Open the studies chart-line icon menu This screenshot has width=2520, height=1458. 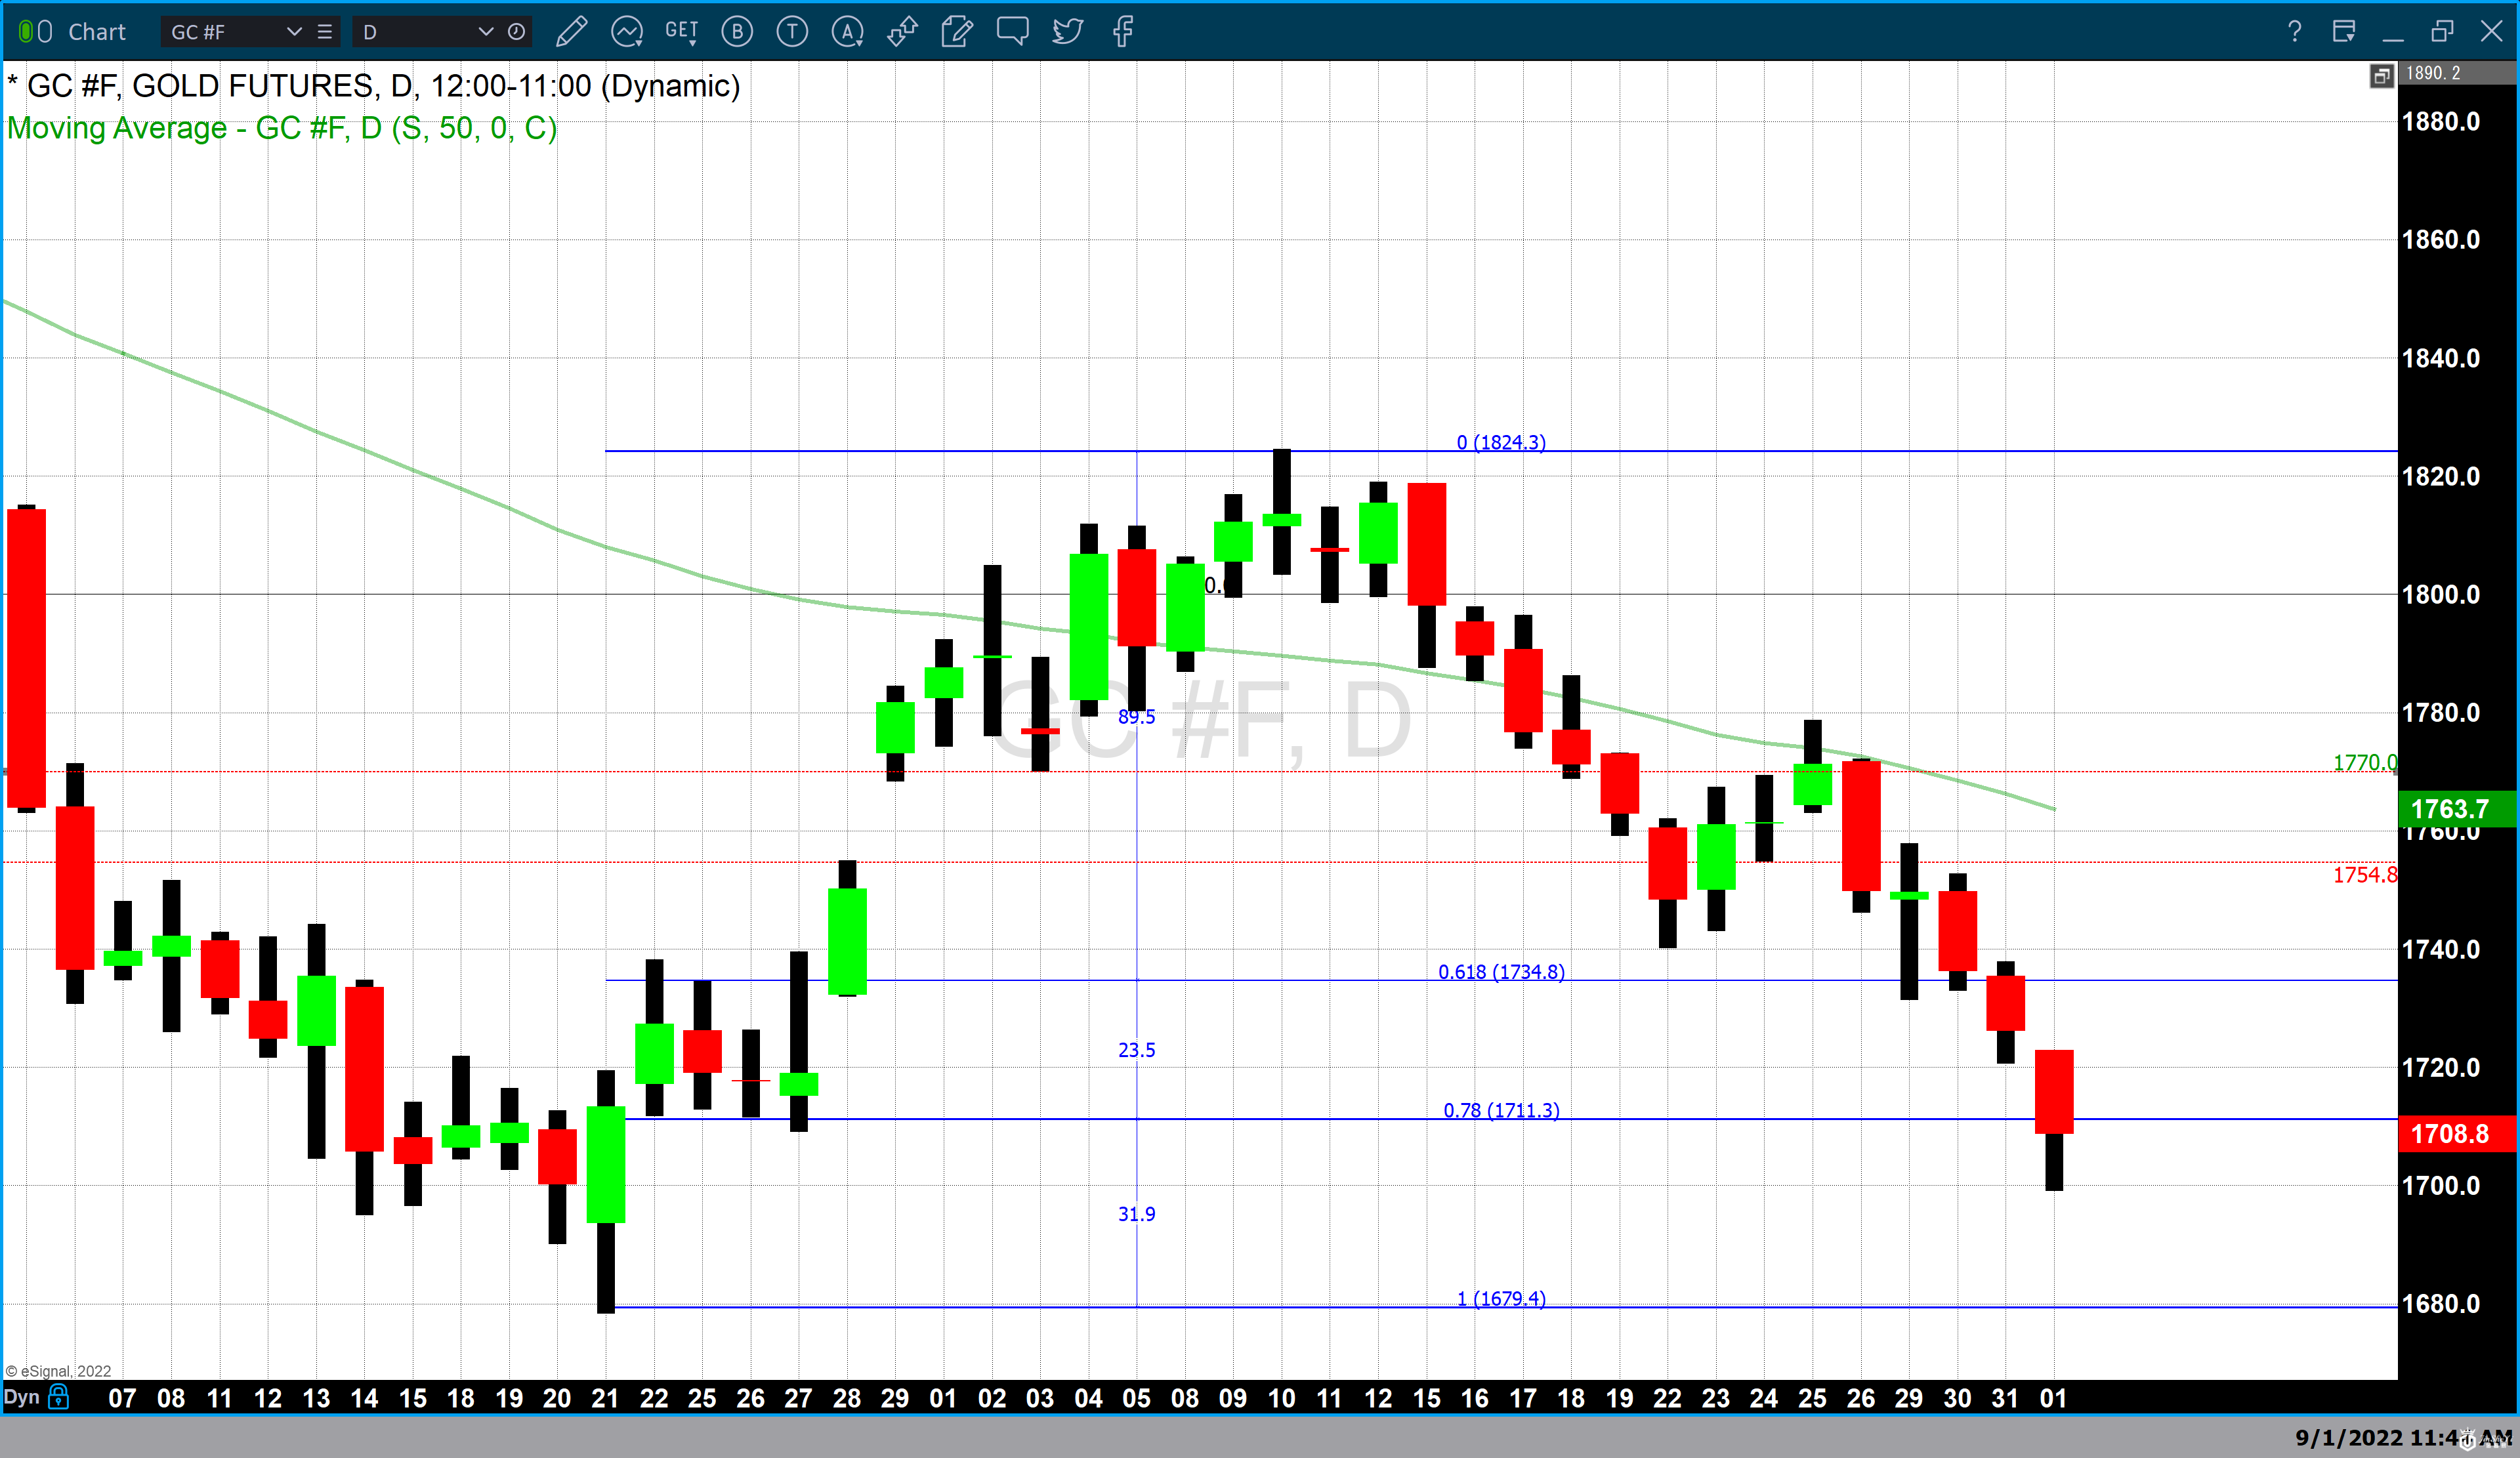pyautogui.click(x=627, y=32)
